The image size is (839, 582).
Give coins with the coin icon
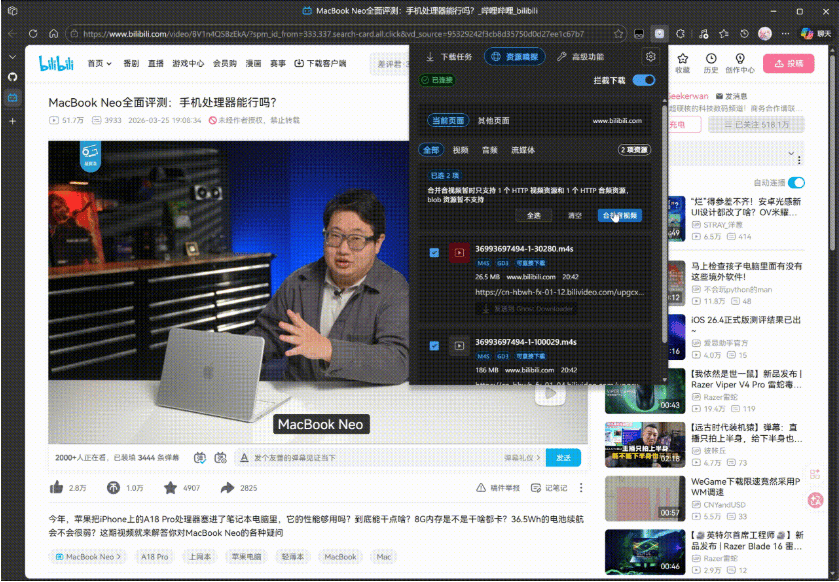(113, 487)
